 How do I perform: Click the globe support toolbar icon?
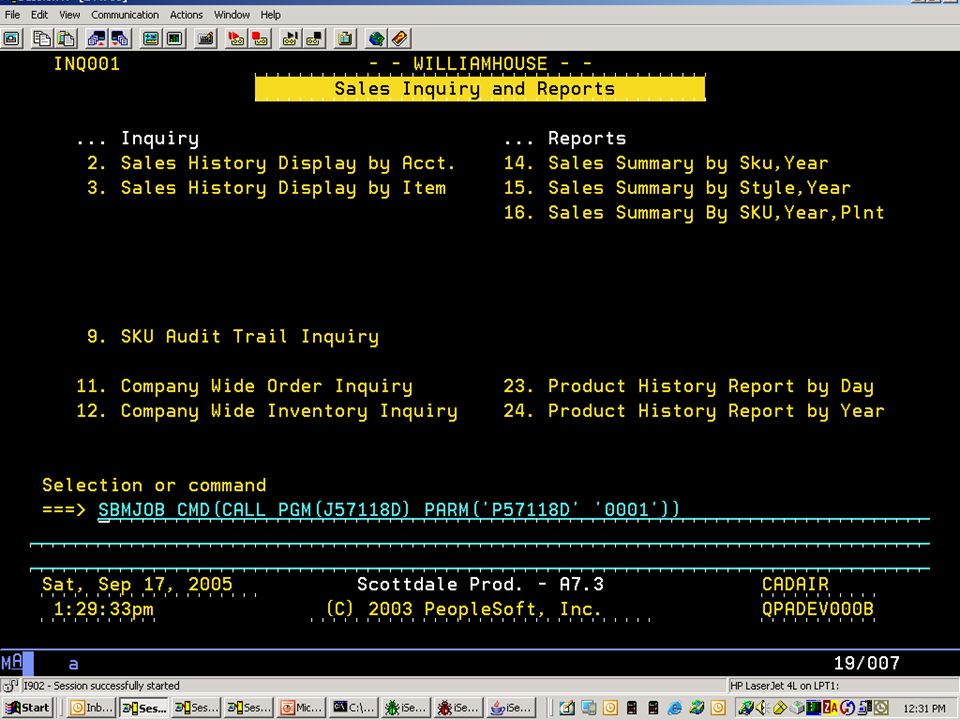(x=376, y=39)
